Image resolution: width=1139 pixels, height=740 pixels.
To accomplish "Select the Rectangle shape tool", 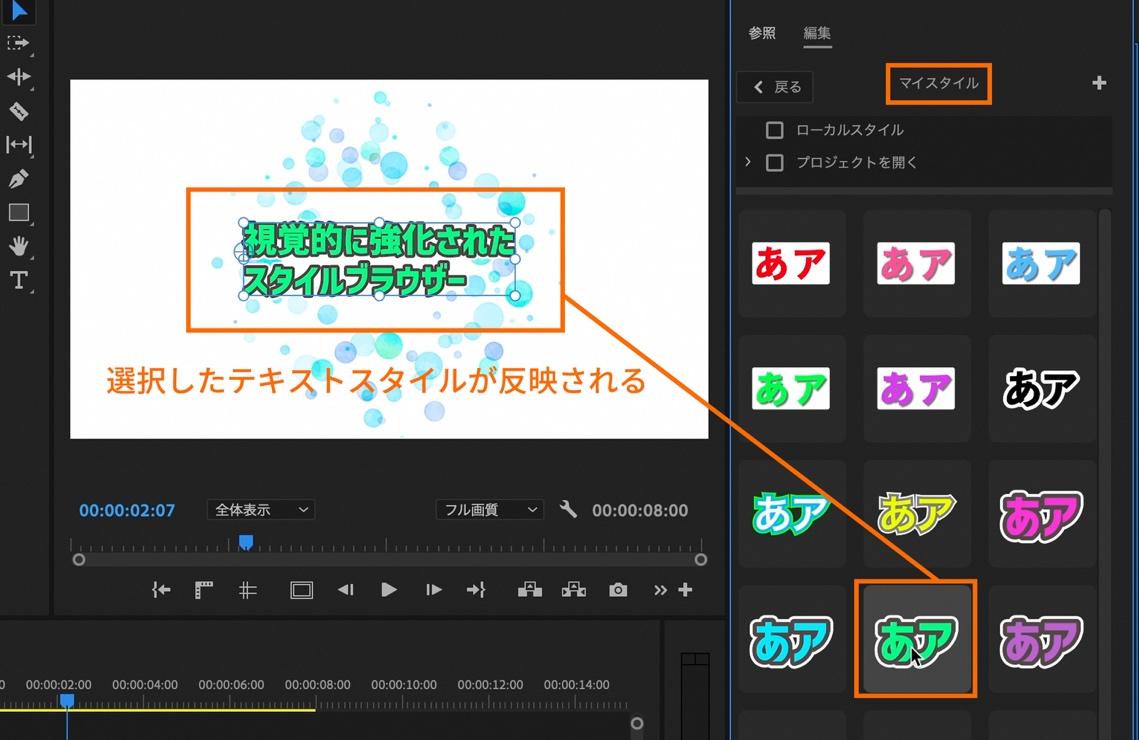I will click(18, 213).
